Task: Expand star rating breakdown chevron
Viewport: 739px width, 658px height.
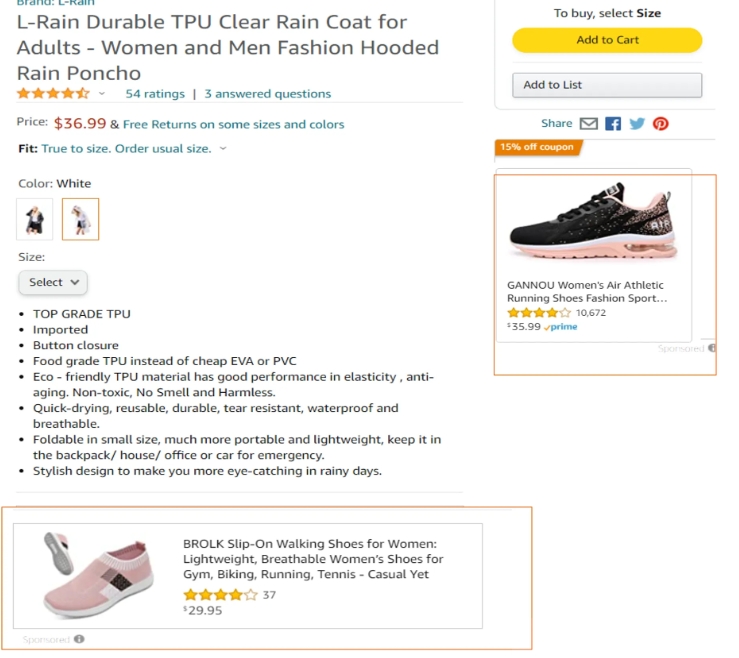Action: pyautogui.click(x=102, y=94)
